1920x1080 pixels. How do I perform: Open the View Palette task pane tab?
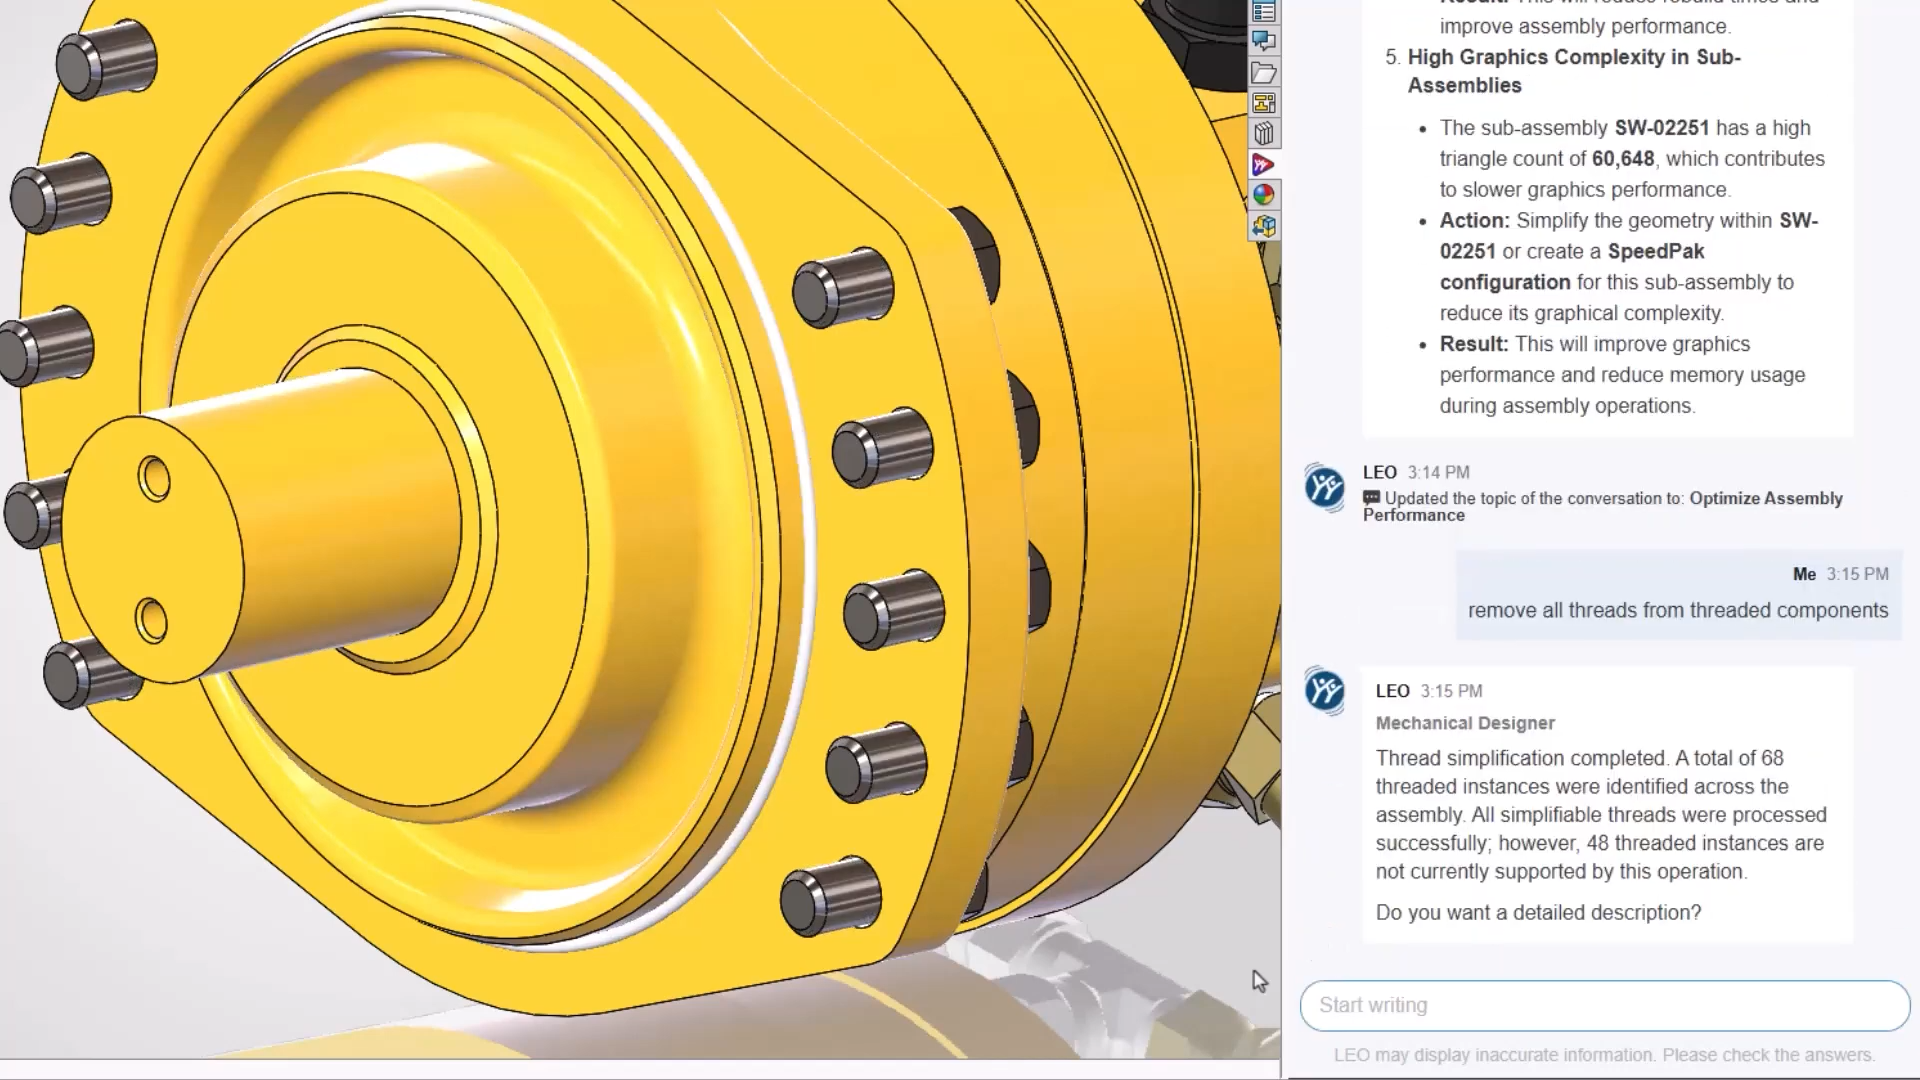tap(1264, 103)
